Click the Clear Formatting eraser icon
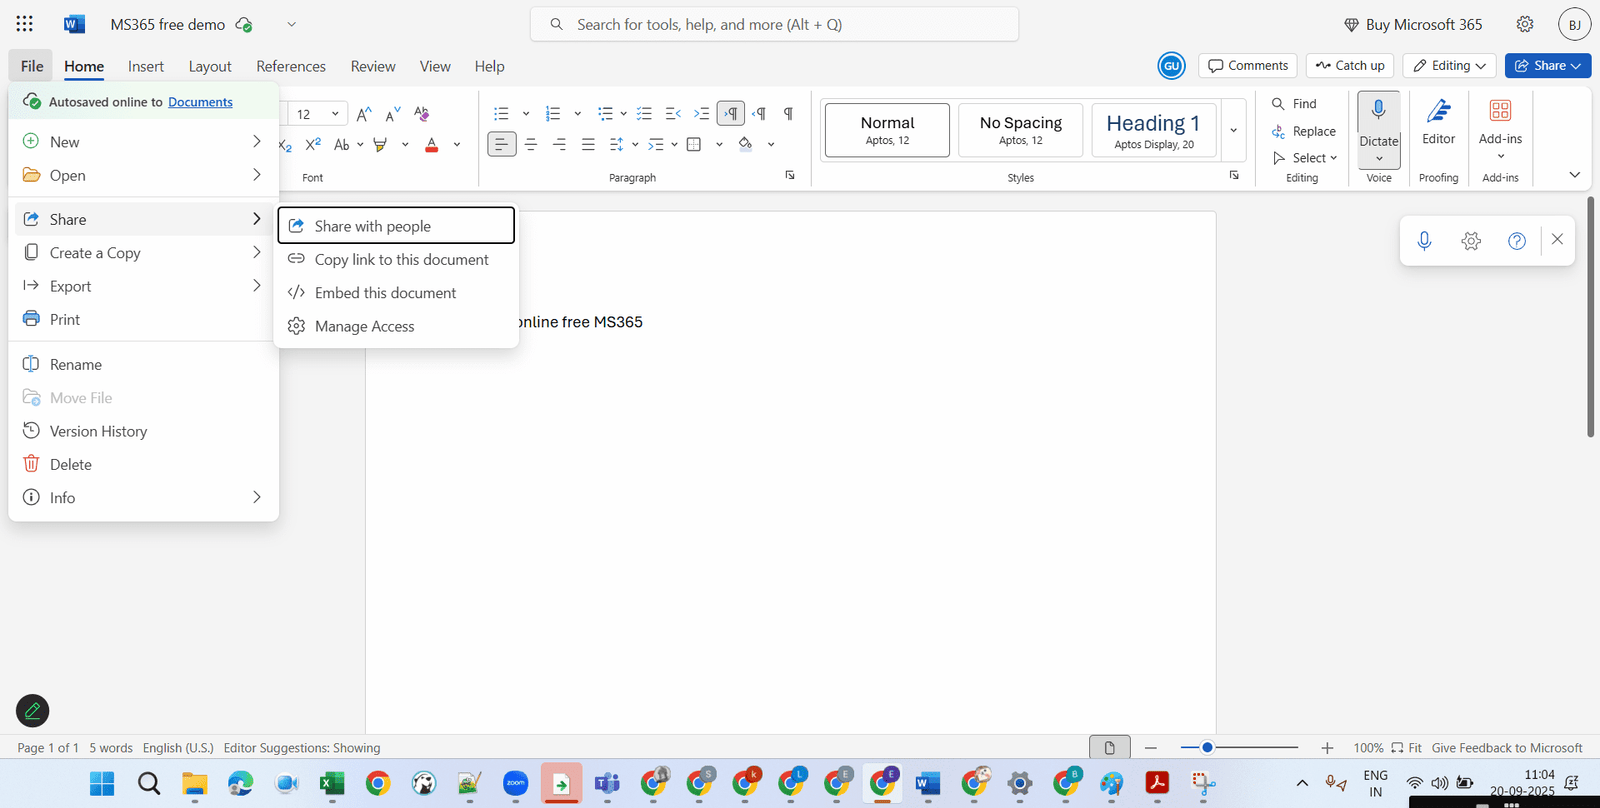 click(x=421, y=114)
